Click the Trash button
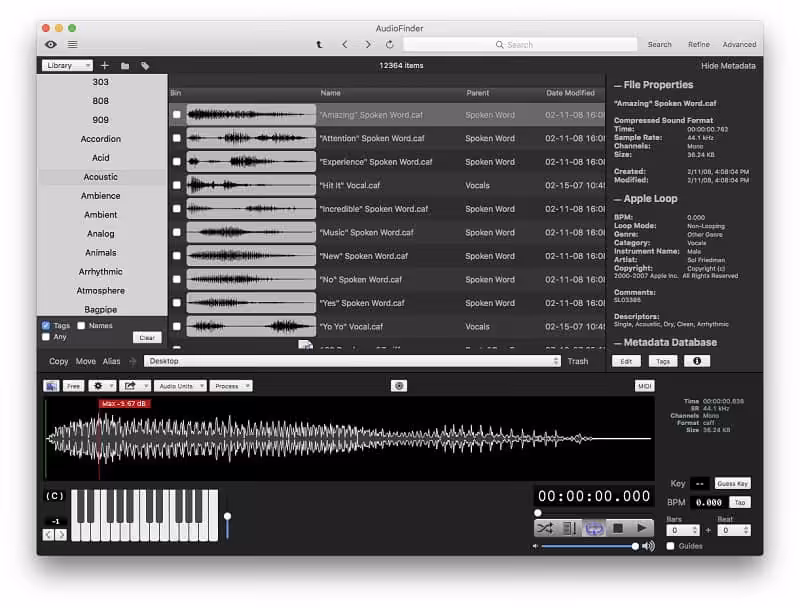 tap(578, 361)
